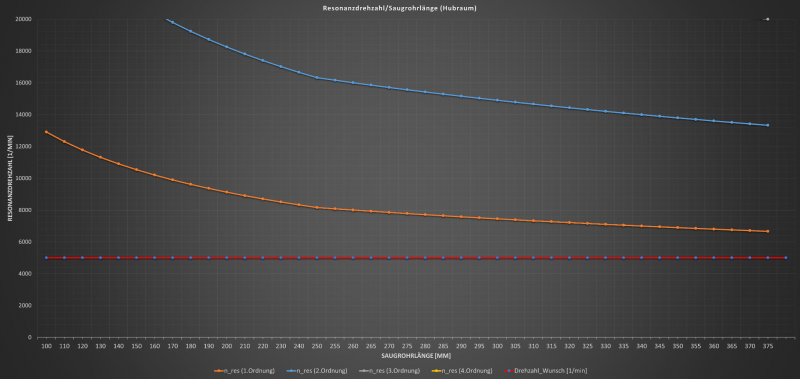Click the 250 label on the horizontal axis
The image size is (800, 379).
pyautogui.click(x=317, y=346)
